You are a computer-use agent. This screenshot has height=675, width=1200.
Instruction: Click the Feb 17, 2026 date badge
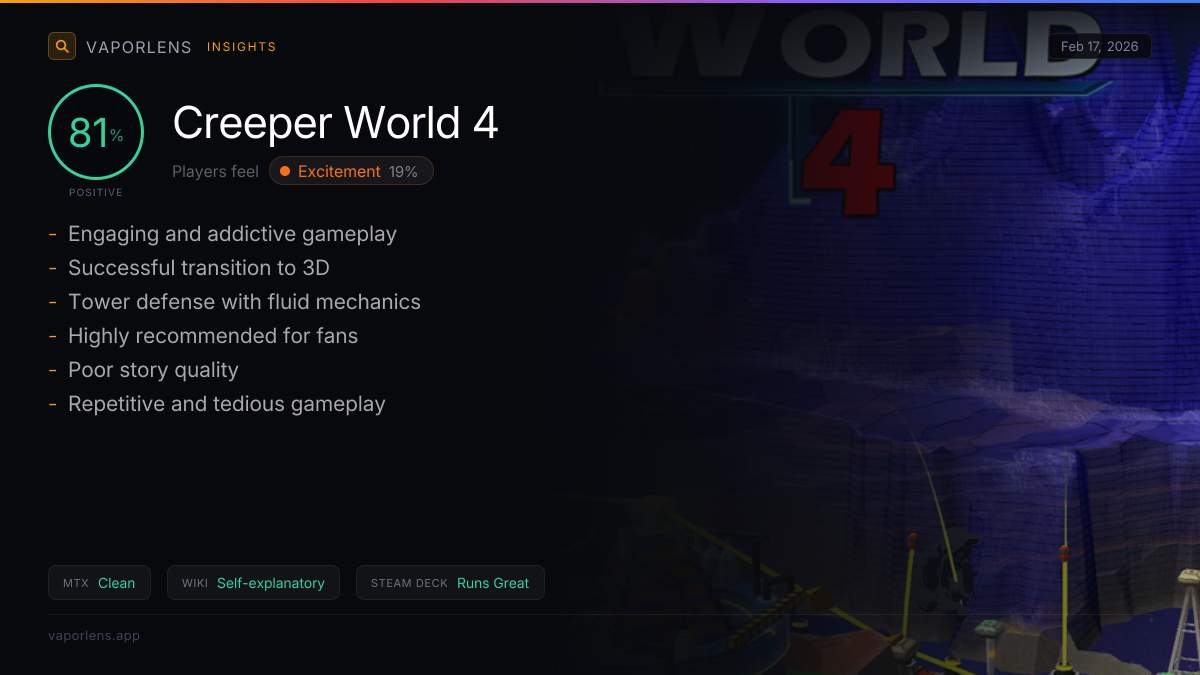(1099, 47)
